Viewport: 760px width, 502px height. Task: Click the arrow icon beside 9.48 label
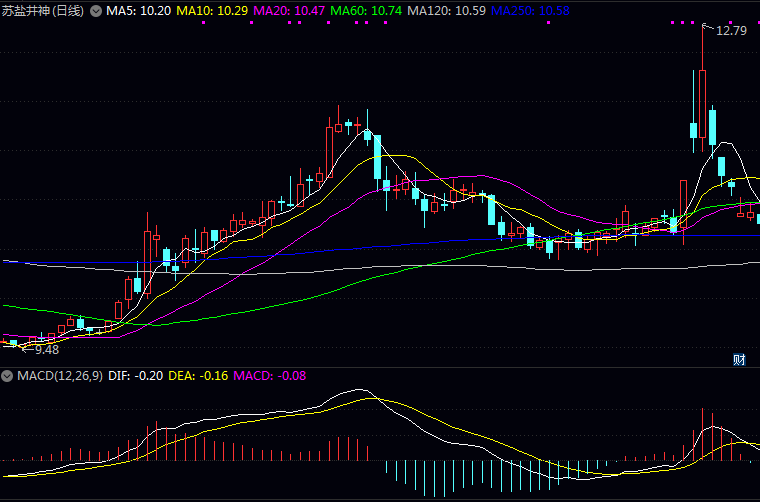26,349
